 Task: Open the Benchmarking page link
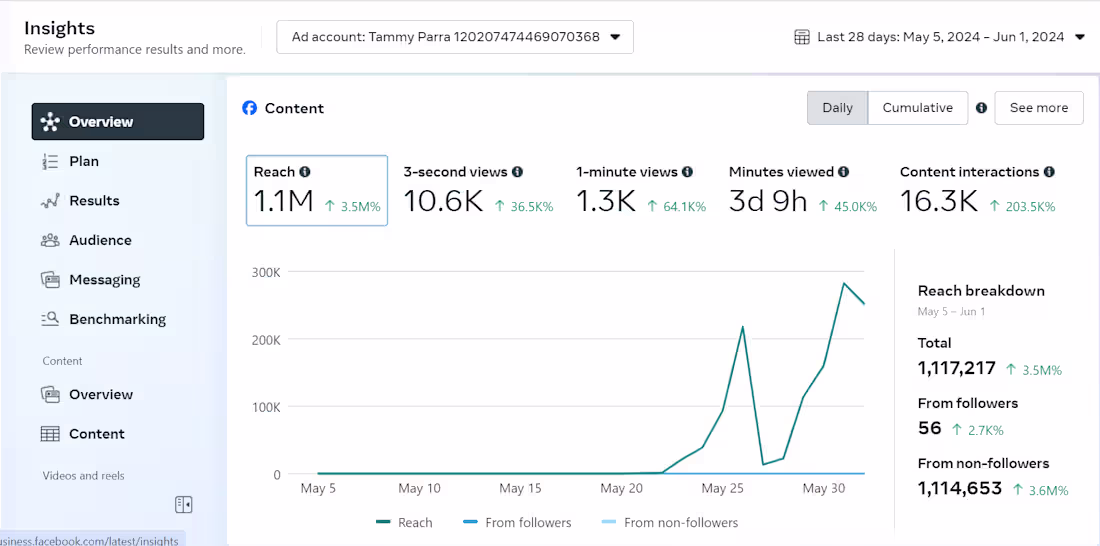click(117, 320)
